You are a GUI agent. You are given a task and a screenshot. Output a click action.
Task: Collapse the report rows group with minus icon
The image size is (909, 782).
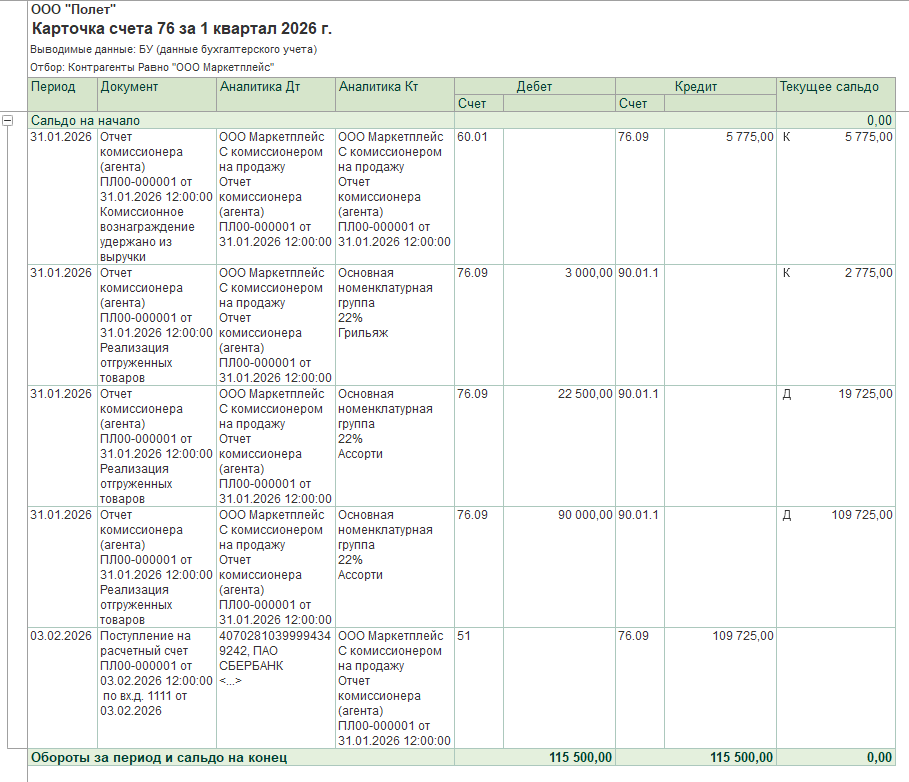tap(8, 120)
